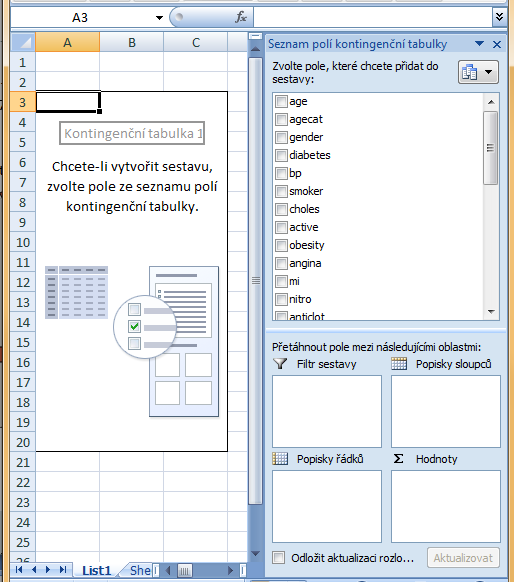Screen dimensions: 514x582
Task: Select column B header
Action: point(132,42)
